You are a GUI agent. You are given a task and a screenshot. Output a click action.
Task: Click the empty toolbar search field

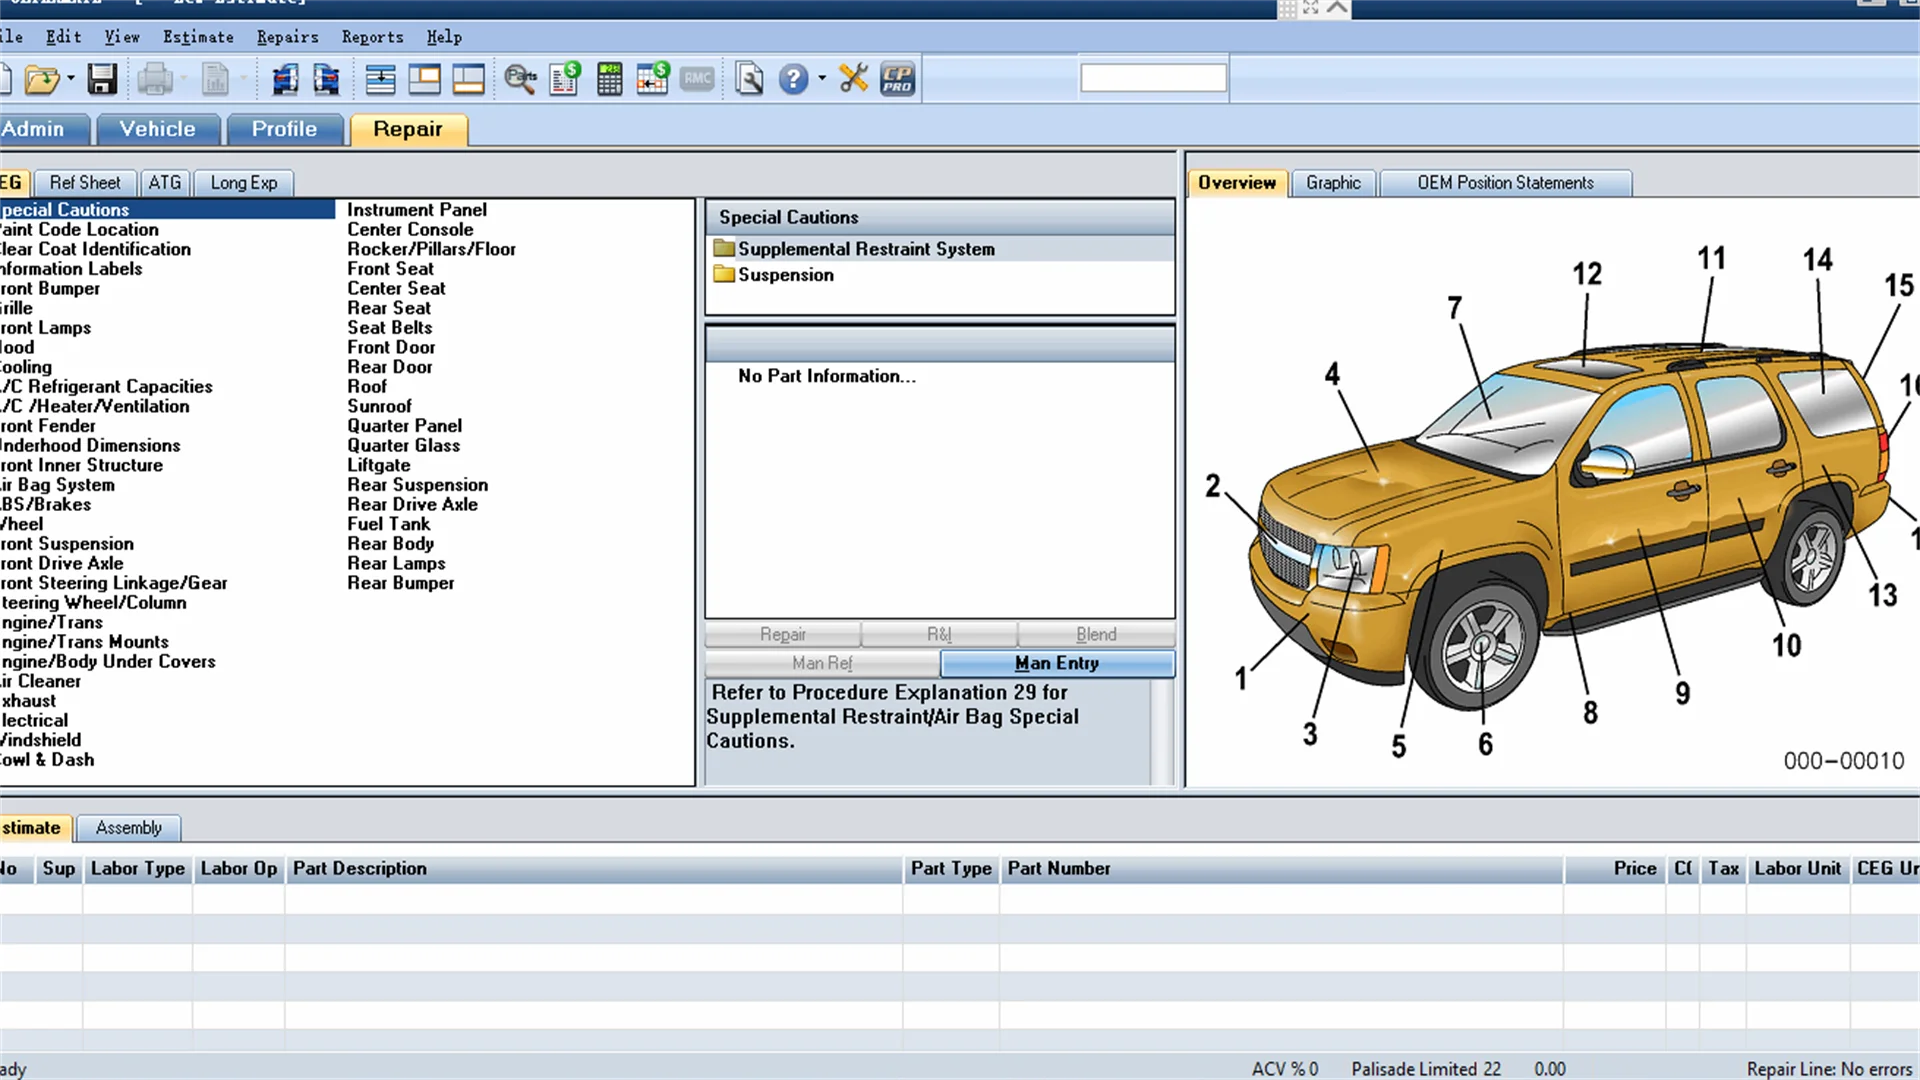1152,78
